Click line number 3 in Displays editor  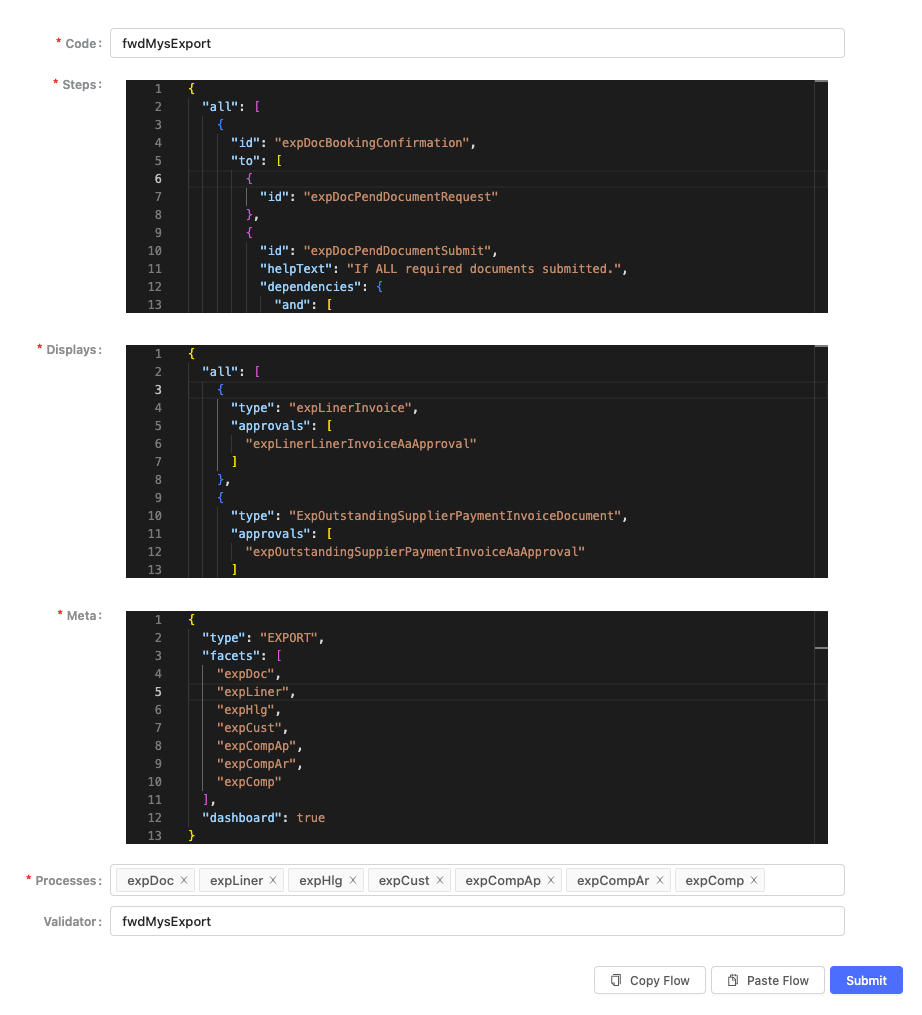pyautogui.click(x=158, y=390)
